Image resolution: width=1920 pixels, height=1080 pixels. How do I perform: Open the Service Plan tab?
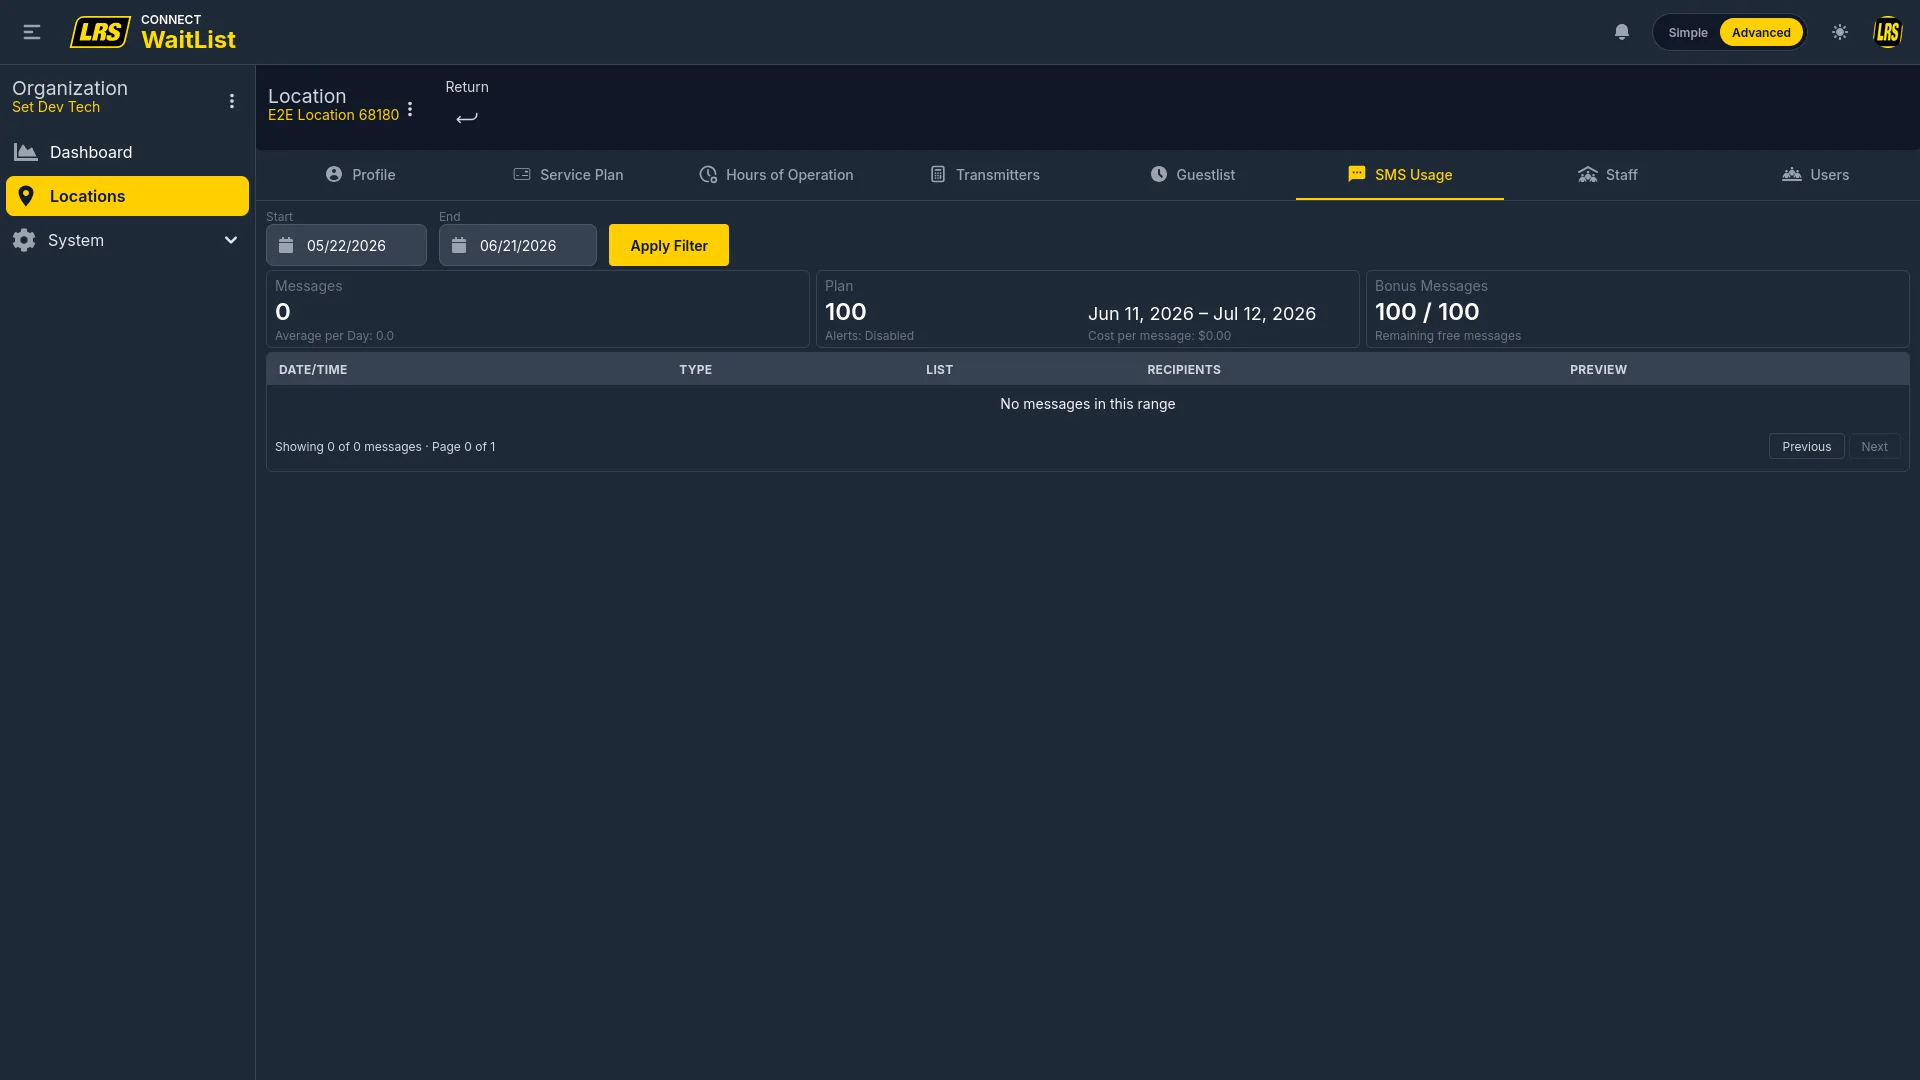tap(568, 175)
